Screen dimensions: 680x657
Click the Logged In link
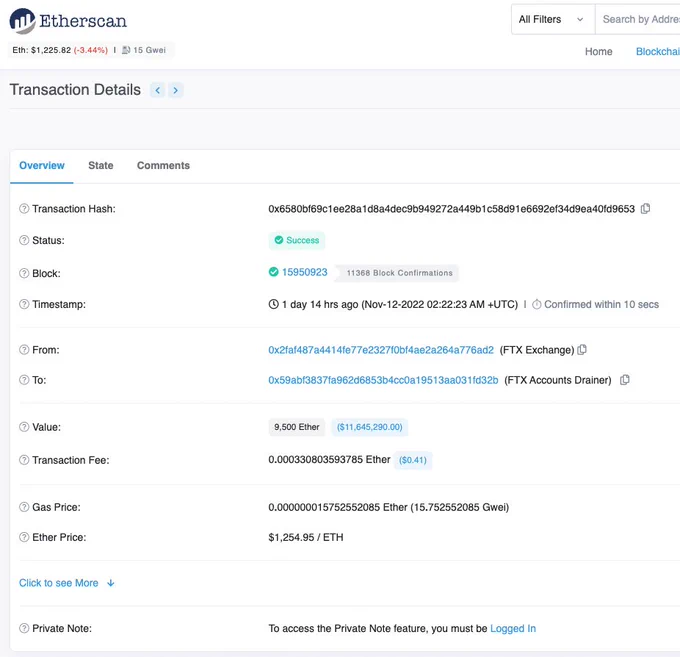[x=513, y=628]
